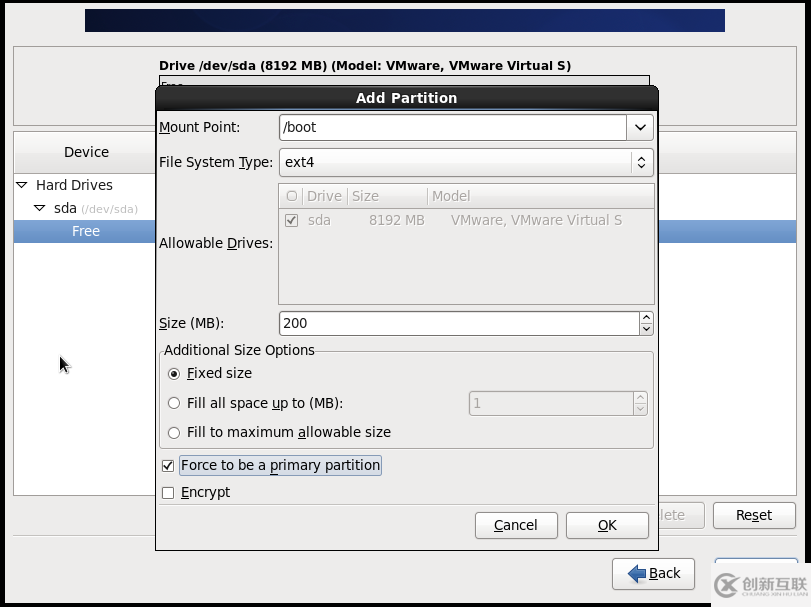811x607 pixels.
Task: Open the Mount Point dropdown arrow
Action: click(640, 128)
